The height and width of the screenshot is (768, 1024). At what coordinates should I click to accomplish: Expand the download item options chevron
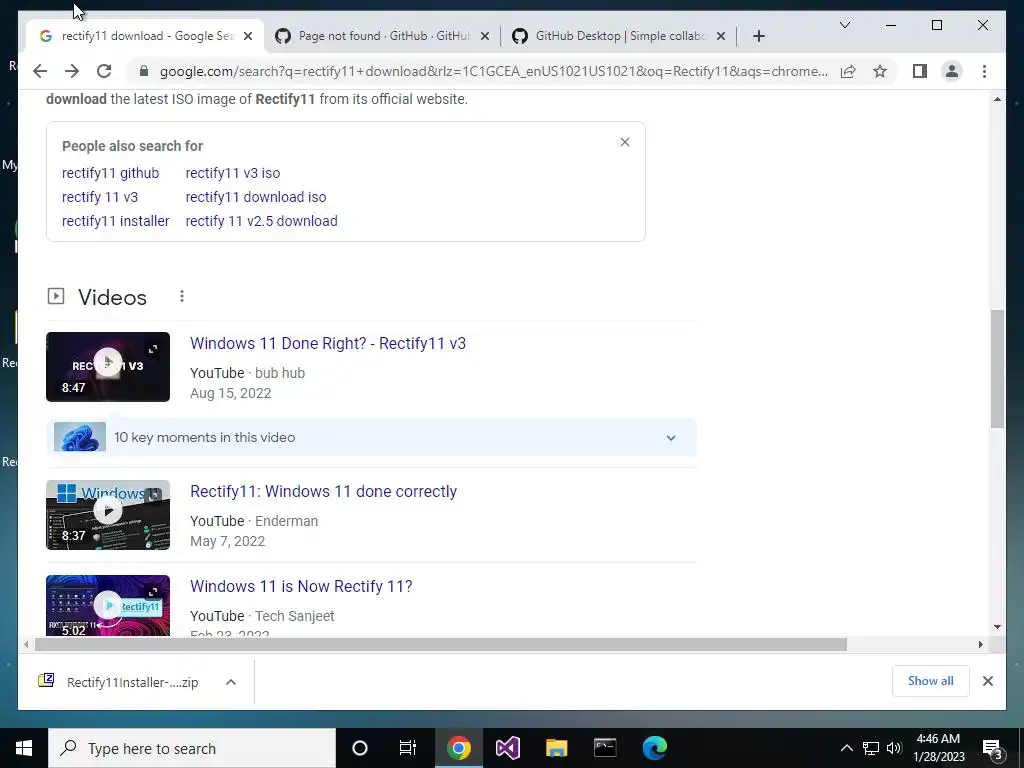coord(231,682)
